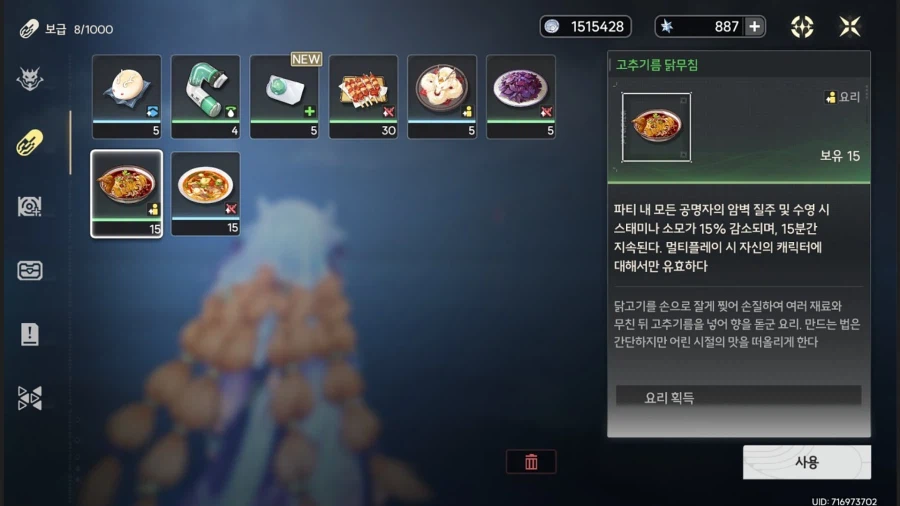Open the bottom sidebar resource category tab
This screenshot has height=506, width=900.
(30, 398)
